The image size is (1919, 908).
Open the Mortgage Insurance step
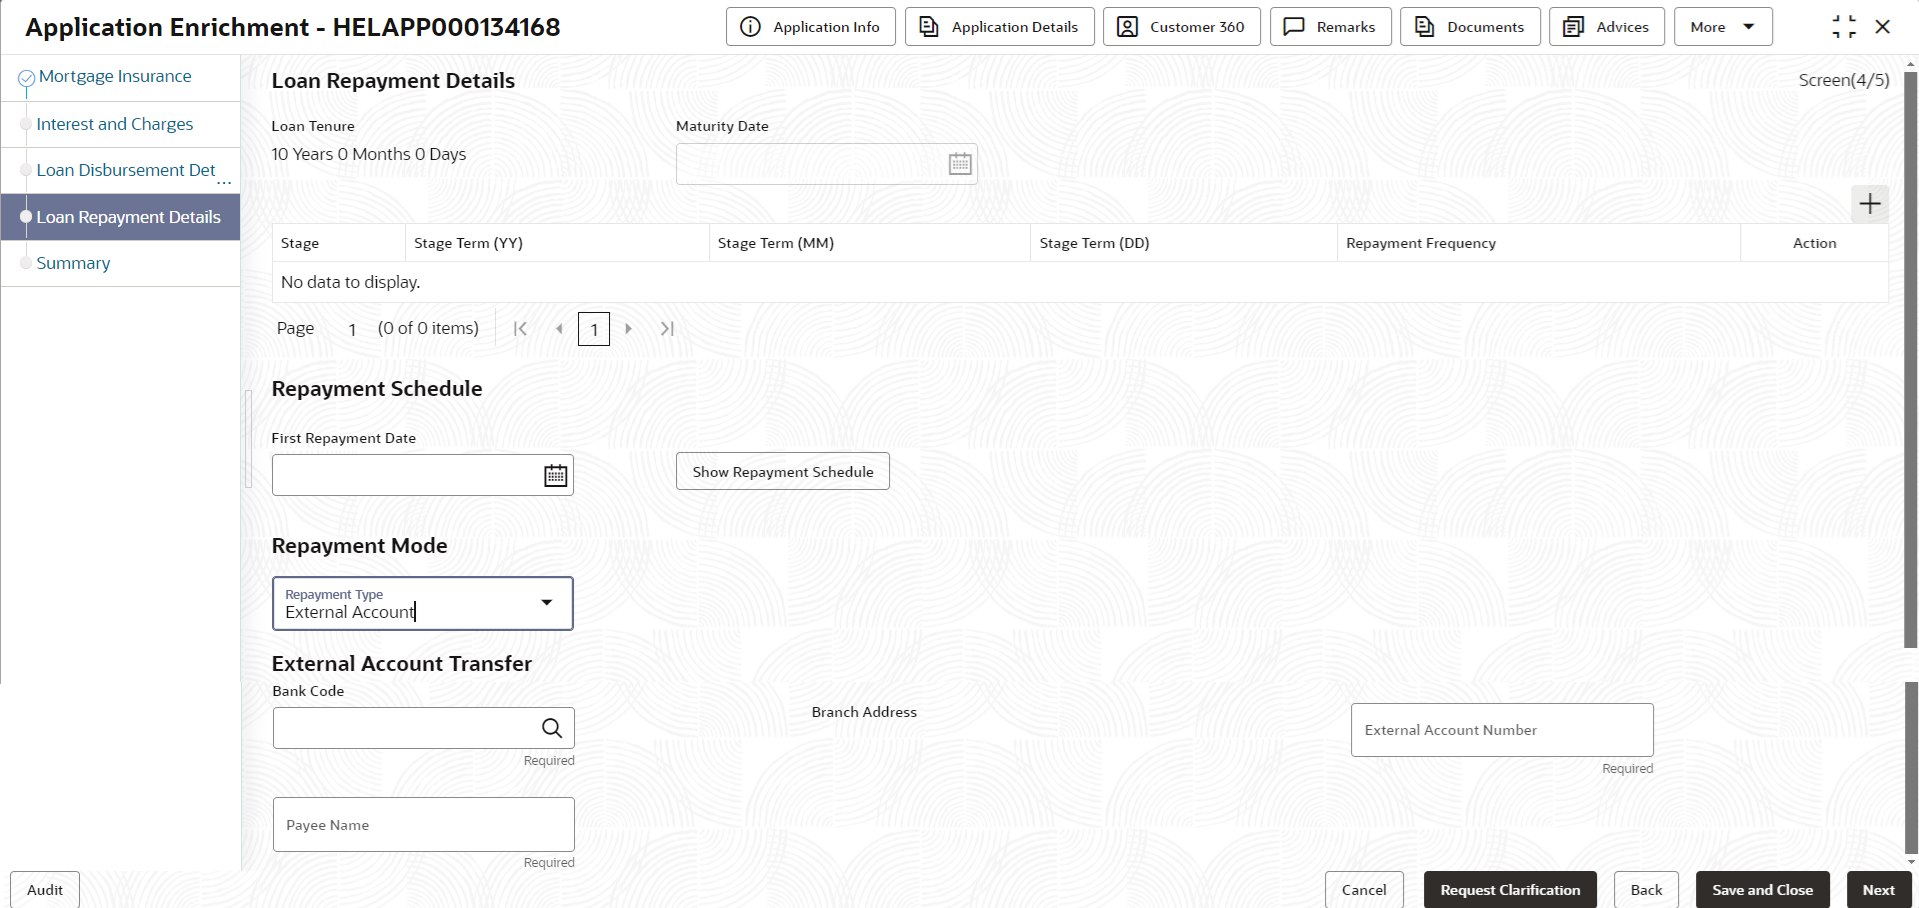pos(115,76)
